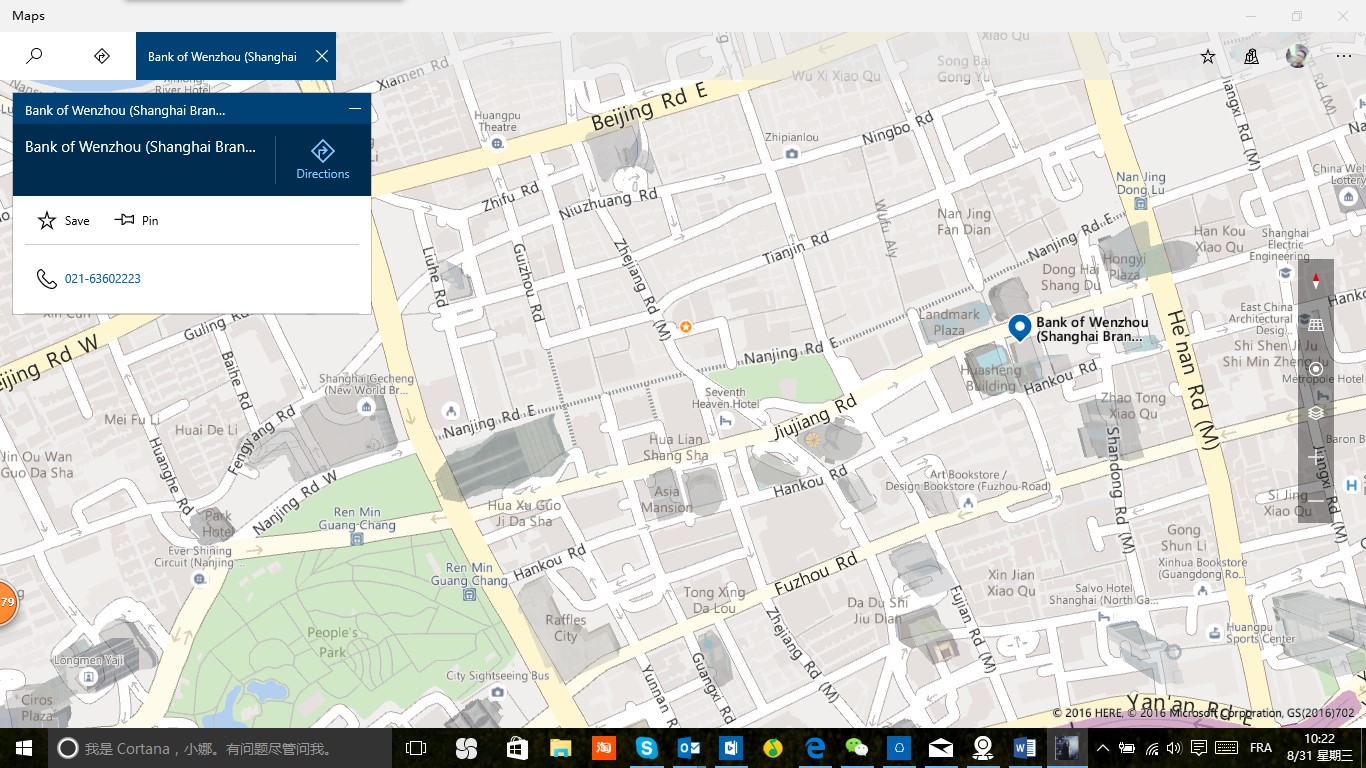Open the Directions icon in top bar

pyautogui.click(x=101, y=56)
